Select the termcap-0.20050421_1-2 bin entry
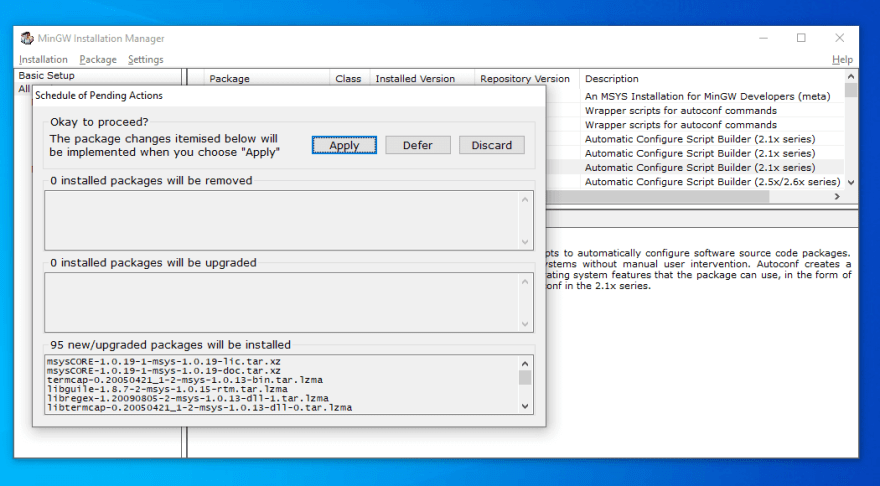The height and width of the screenshot is (486, 880). pos(185,380)
